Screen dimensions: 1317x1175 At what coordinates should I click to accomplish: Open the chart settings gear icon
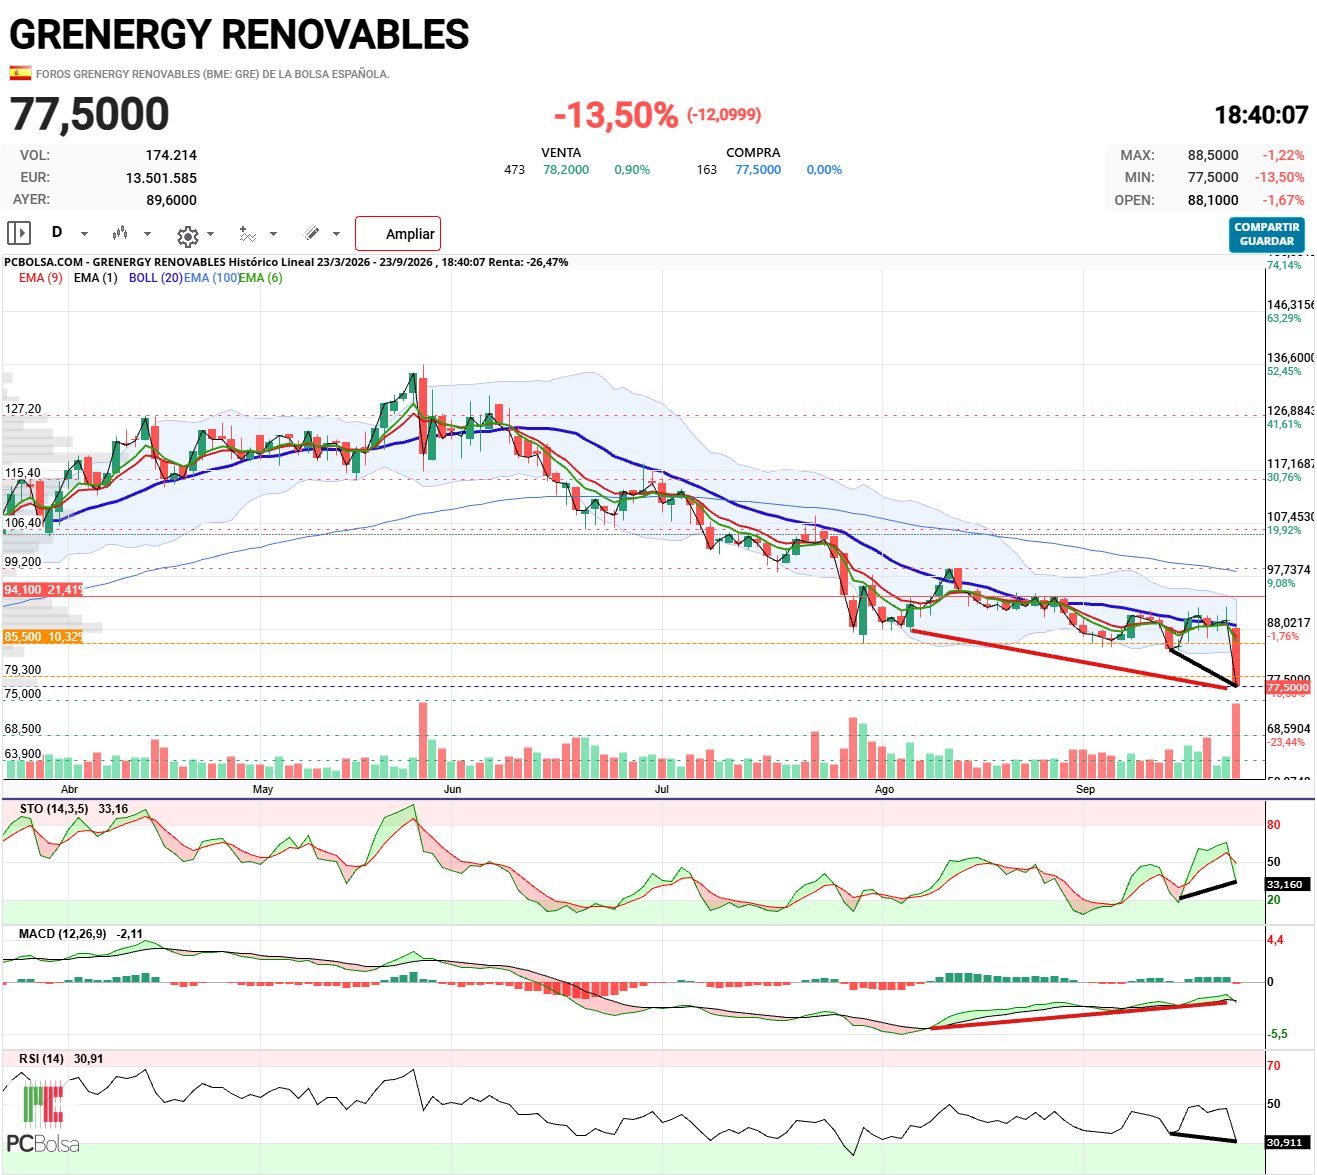[x=187, y=236]
